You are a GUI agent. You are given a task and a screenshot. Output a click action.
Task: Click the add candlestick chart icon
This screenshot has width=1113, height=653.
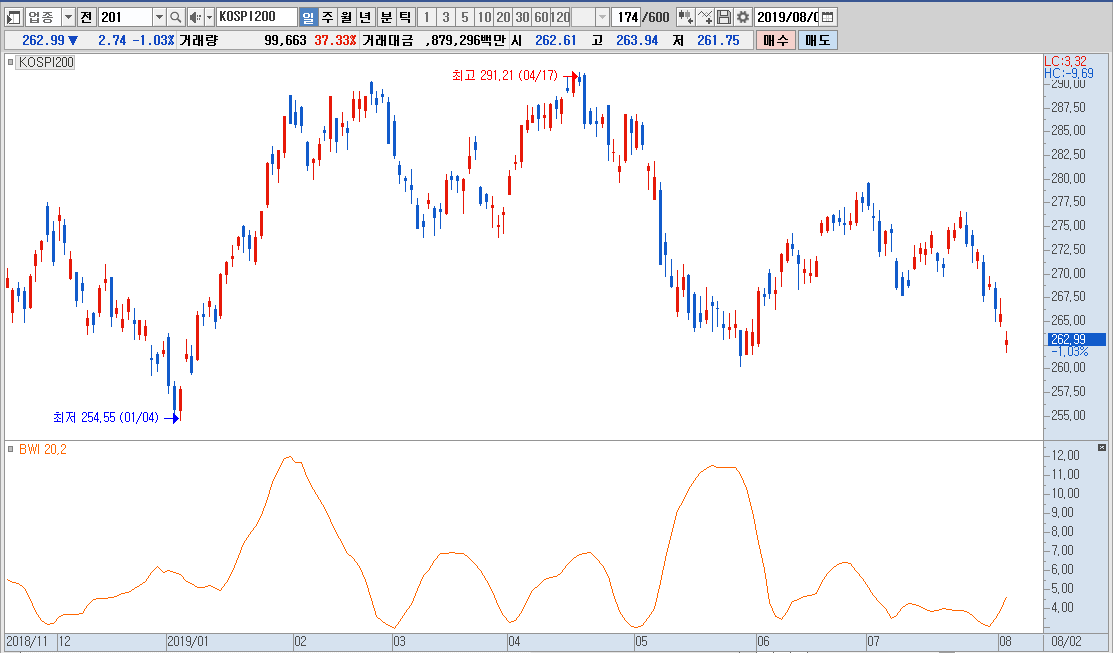point(686,17)
